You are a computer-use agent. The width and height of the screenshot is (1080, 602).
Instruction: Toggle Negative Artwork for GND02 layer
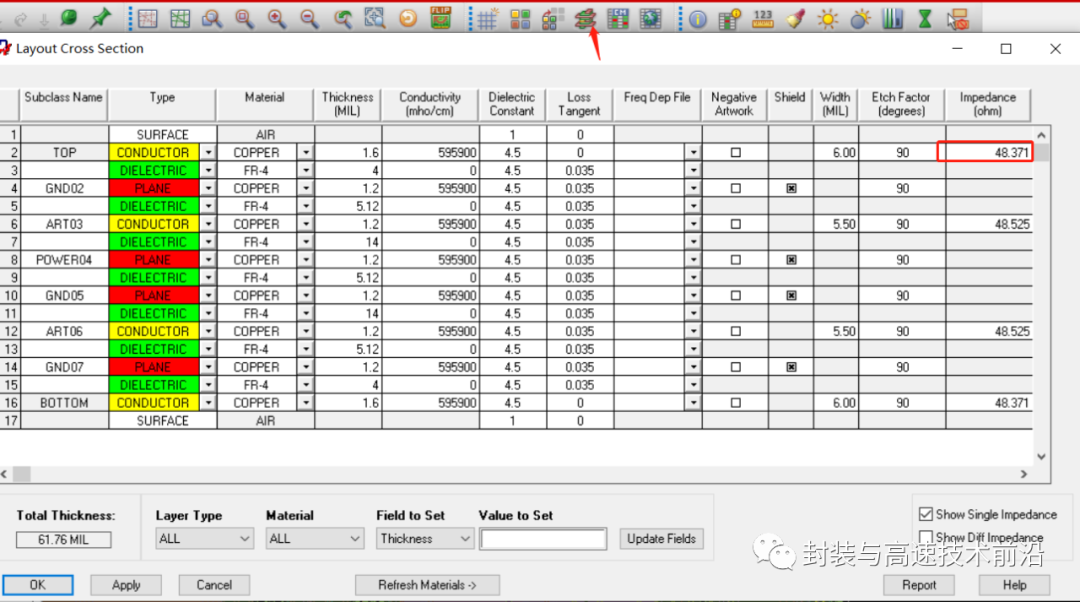pos(736,188)
